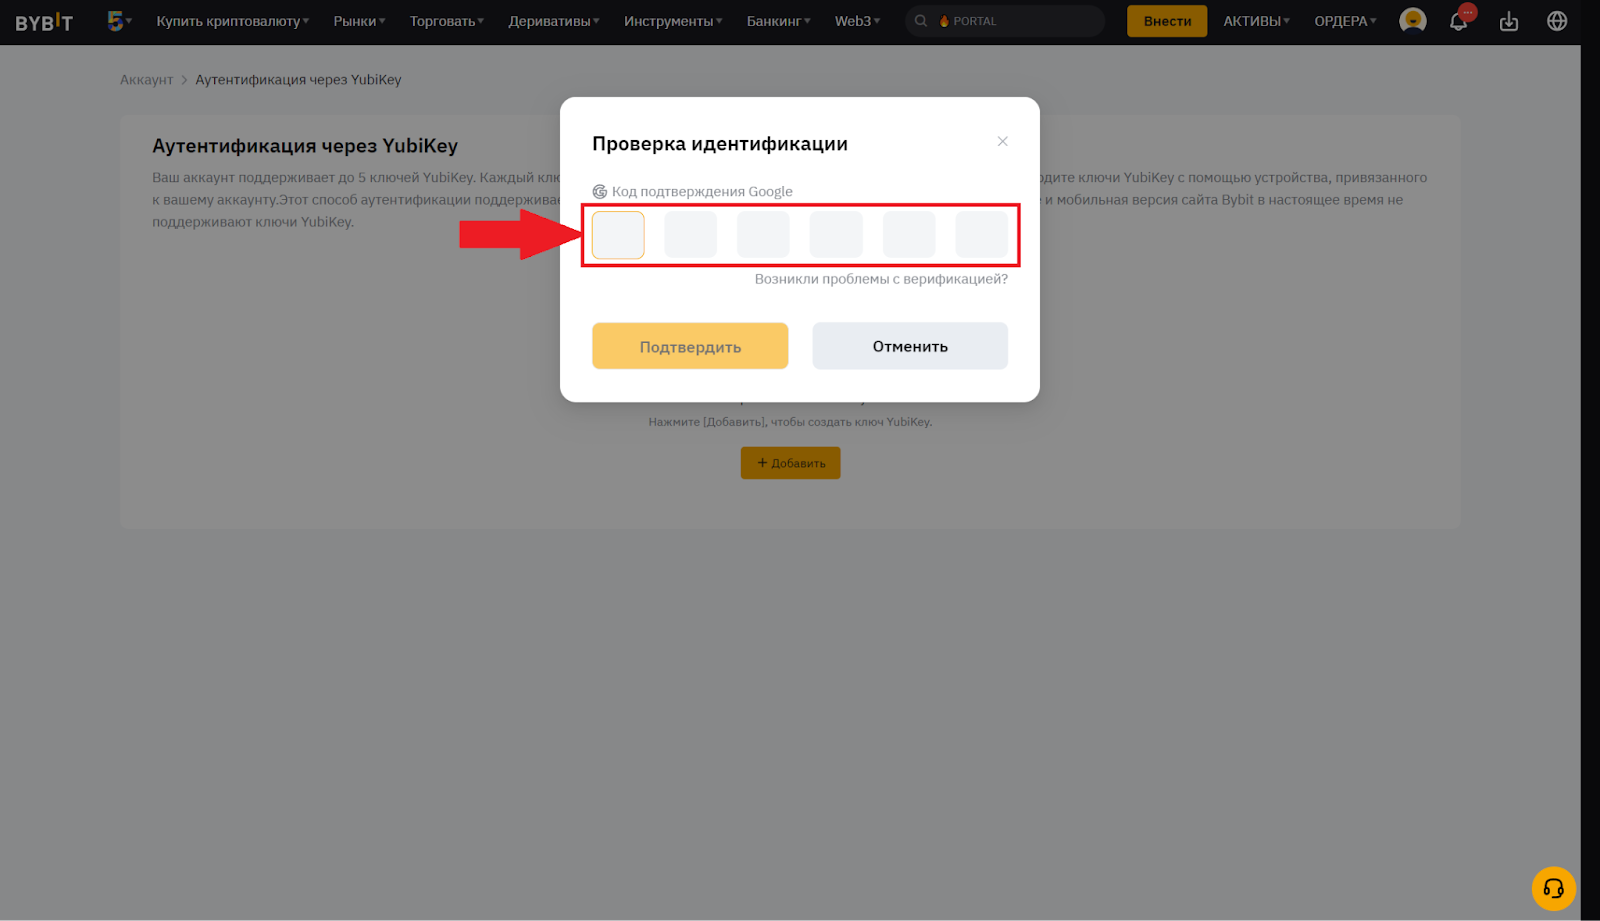Open the АКТИВЫ dropdown
This screenshot has height=921, width=1600.
pyautogui.click(x=1257, y=21)
